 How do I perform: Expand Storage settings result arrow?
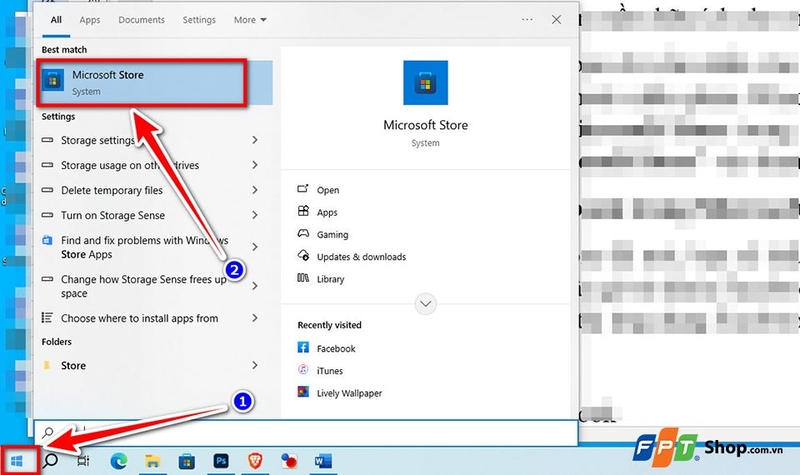tap(255, 140)
